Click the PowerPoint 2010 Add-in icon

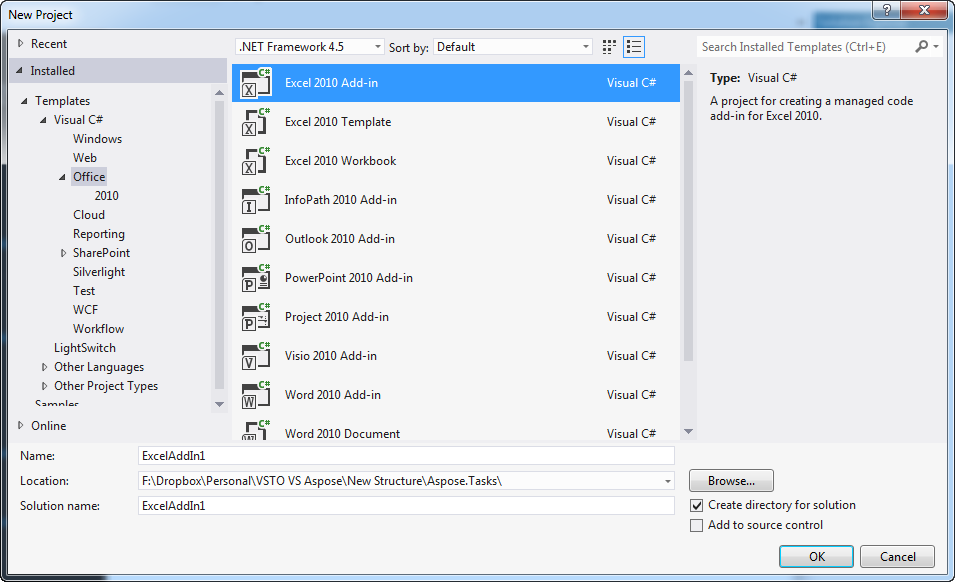(x=256, y=278)
